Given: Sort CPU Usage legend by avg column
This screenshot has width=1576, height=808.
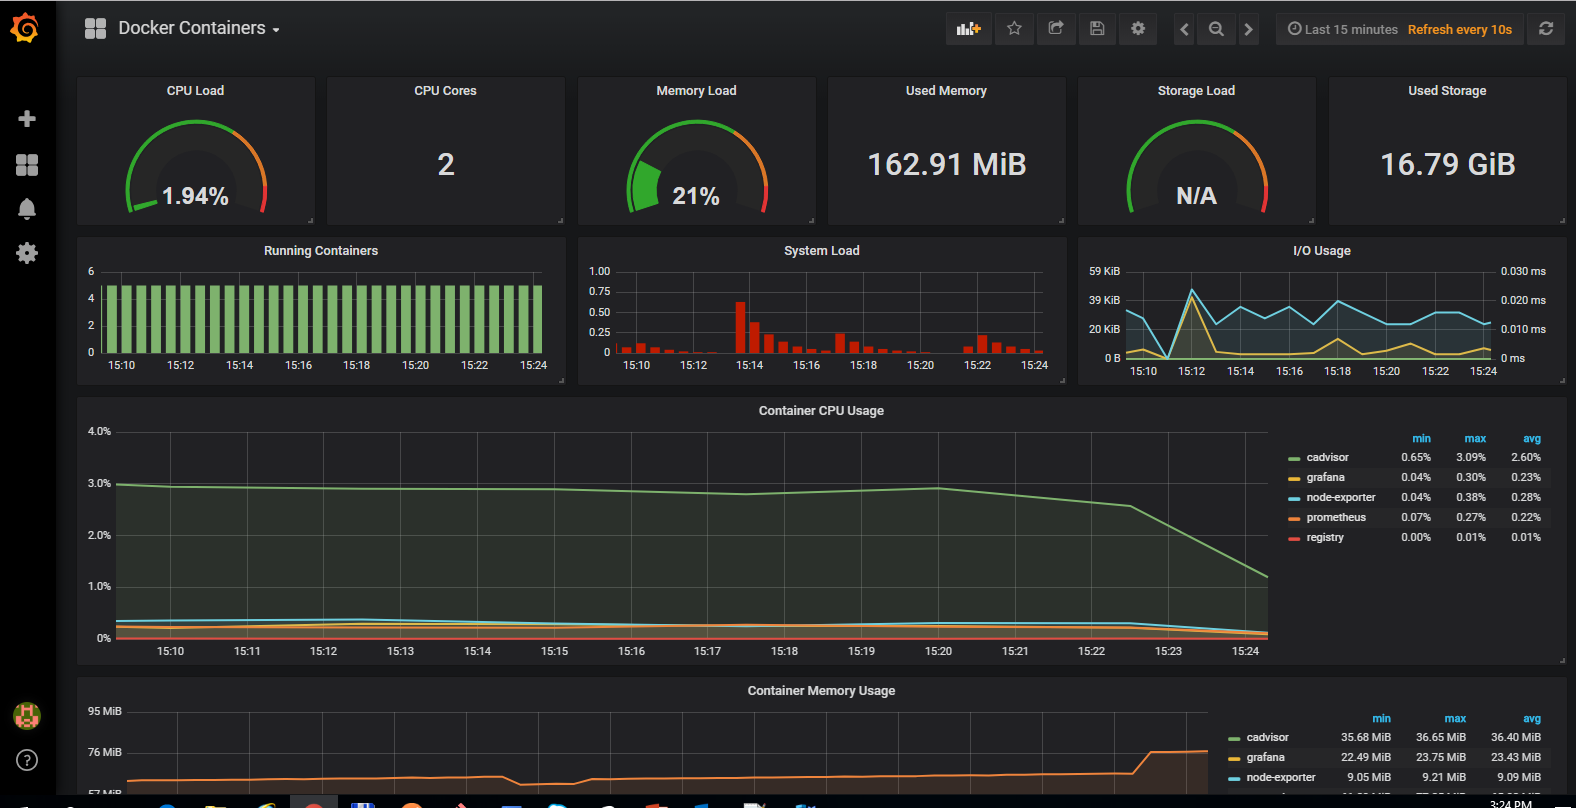Looking at the screenshot, I should 1532,438.
